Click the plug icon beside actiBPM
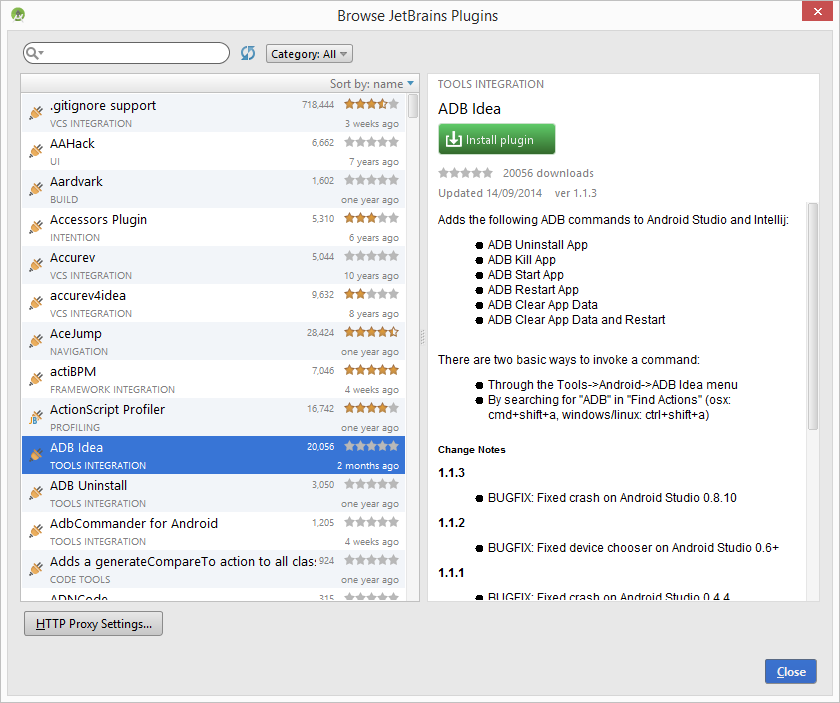Viewport: 840px width, 703px height. (36, 379)
